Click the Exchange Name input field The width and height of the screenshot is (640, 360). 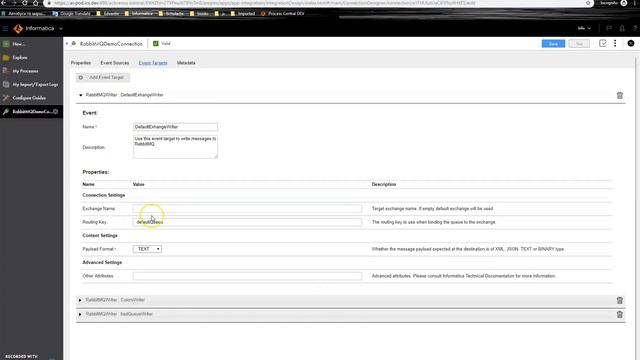point(247,209)
